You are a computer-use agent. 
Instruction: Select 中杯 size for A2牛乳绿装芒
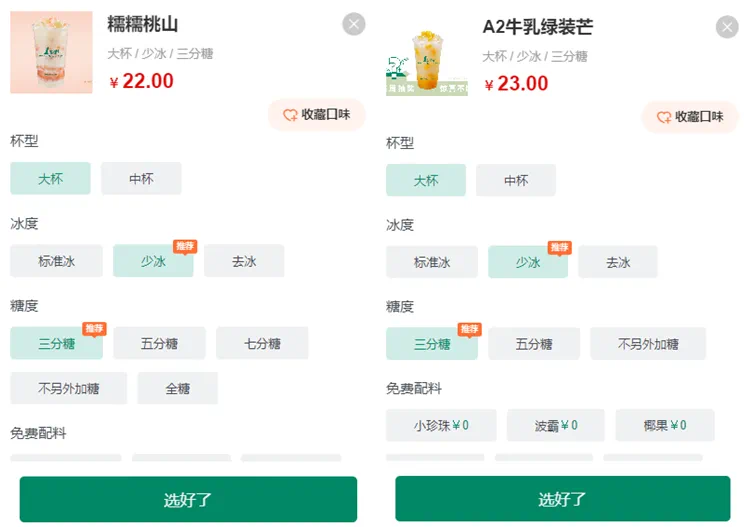click(516, 180)
